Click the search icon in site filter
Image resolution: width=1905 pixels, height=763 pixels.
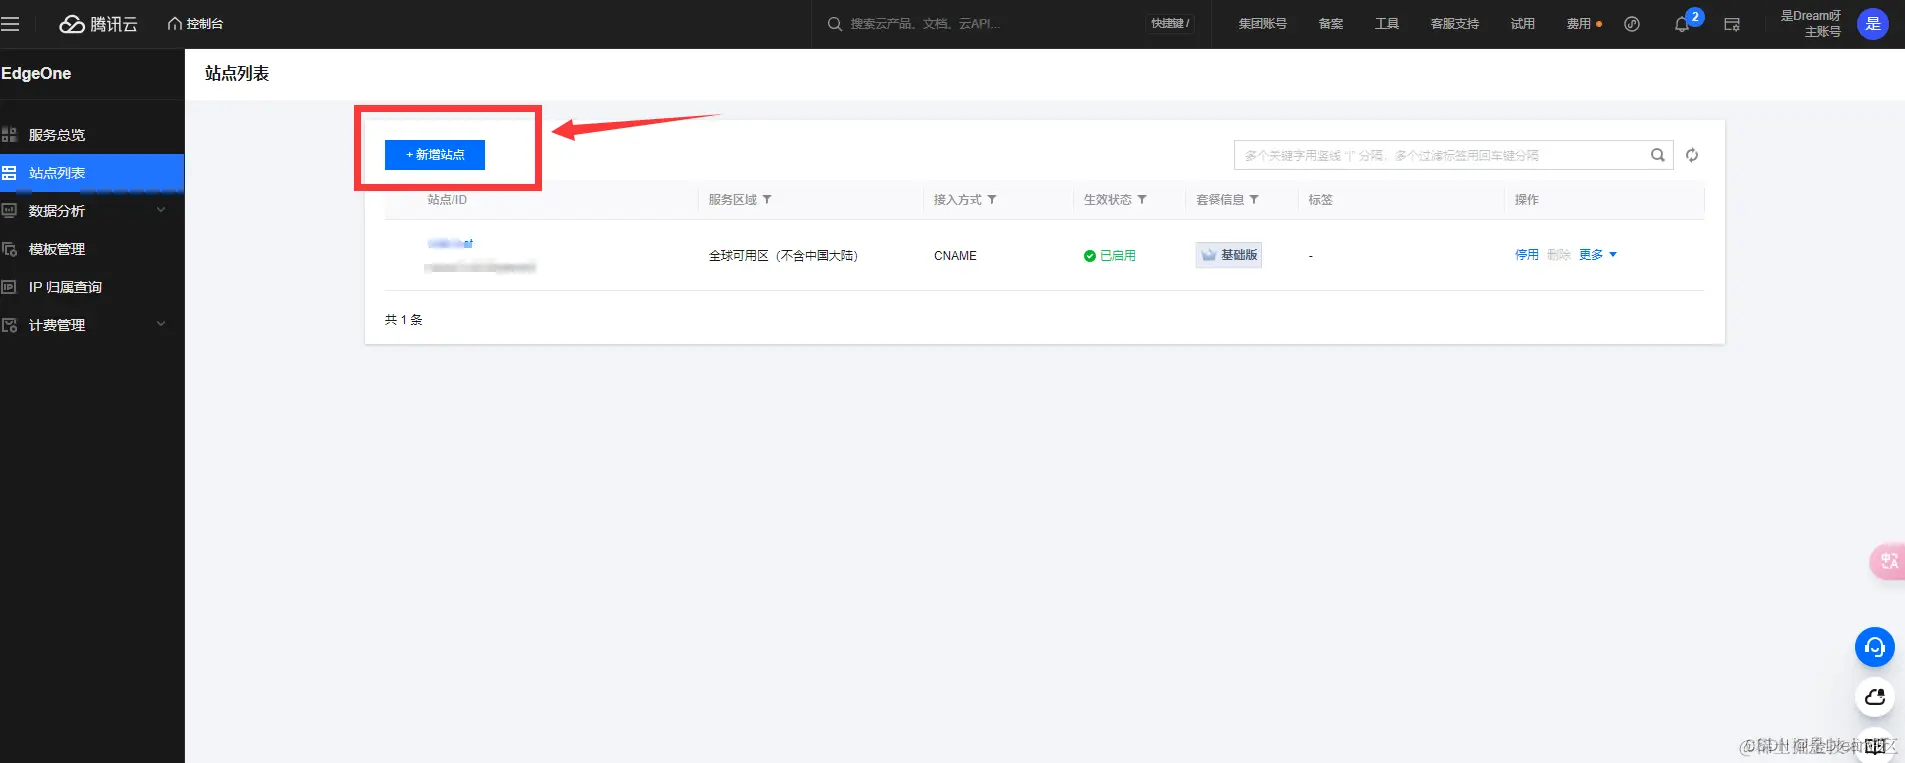point(1657,155)
